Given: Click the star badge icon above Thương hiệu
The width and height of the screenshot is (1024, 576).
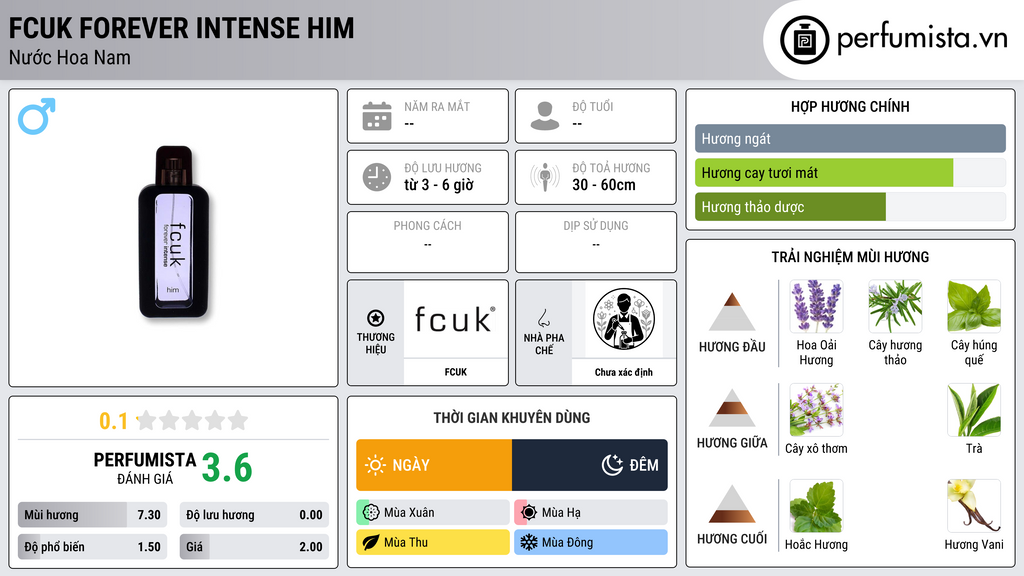Looking at the screenshot, I should point(376,318).
